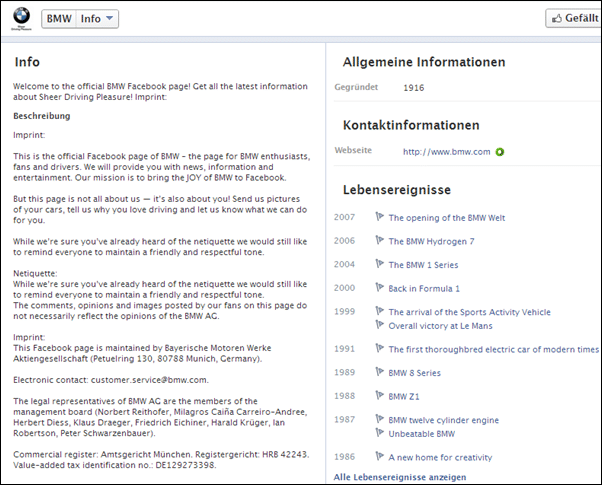602x485 pixels.
Task: Click Alle Lebensereignisse anzeigen link
Action: click(x=400, y=477)
